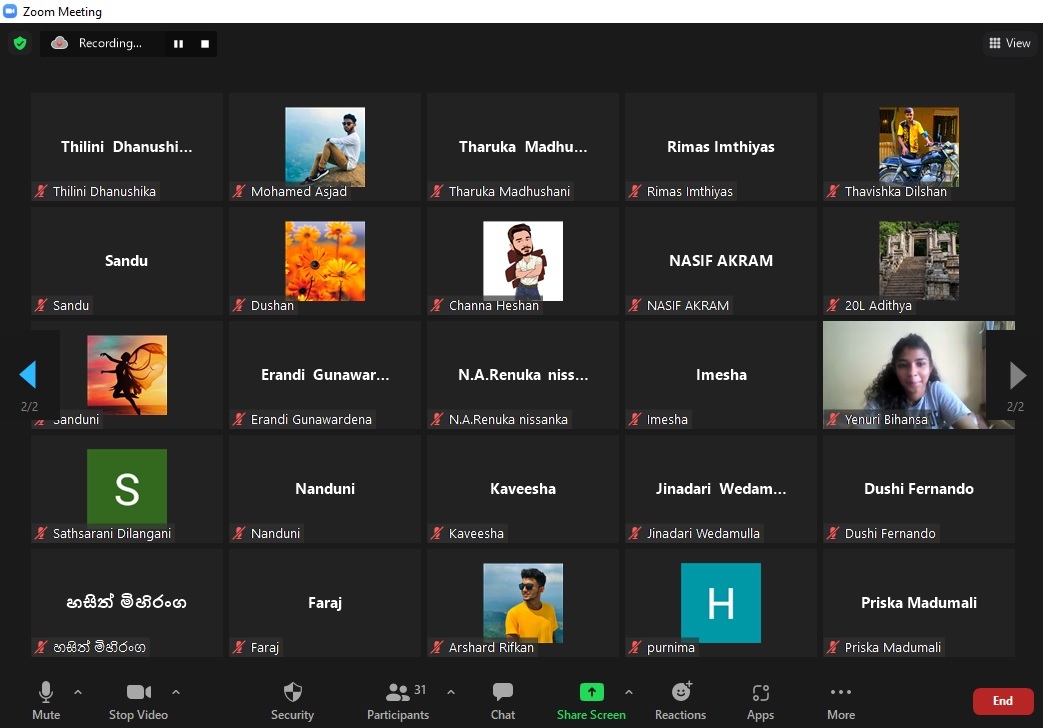Click the red End meeting button
This screenshot has height=728, width=1043.
click(x=1003, y=701)
